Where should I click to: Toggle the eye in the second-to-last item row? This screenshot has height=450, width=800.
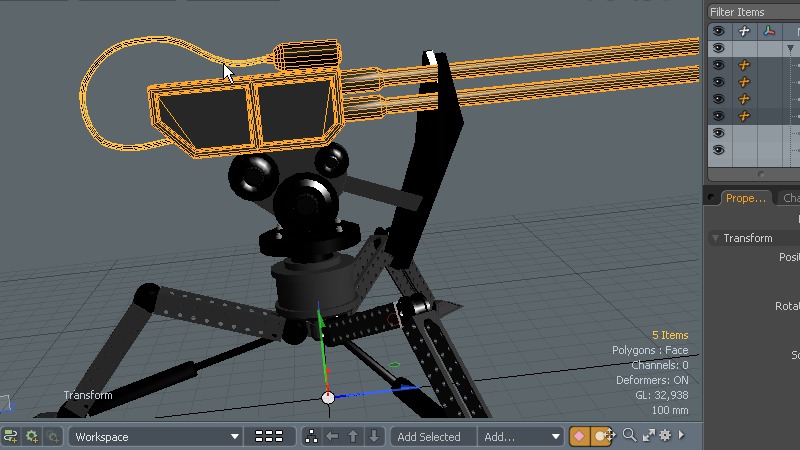pos(718,133)
